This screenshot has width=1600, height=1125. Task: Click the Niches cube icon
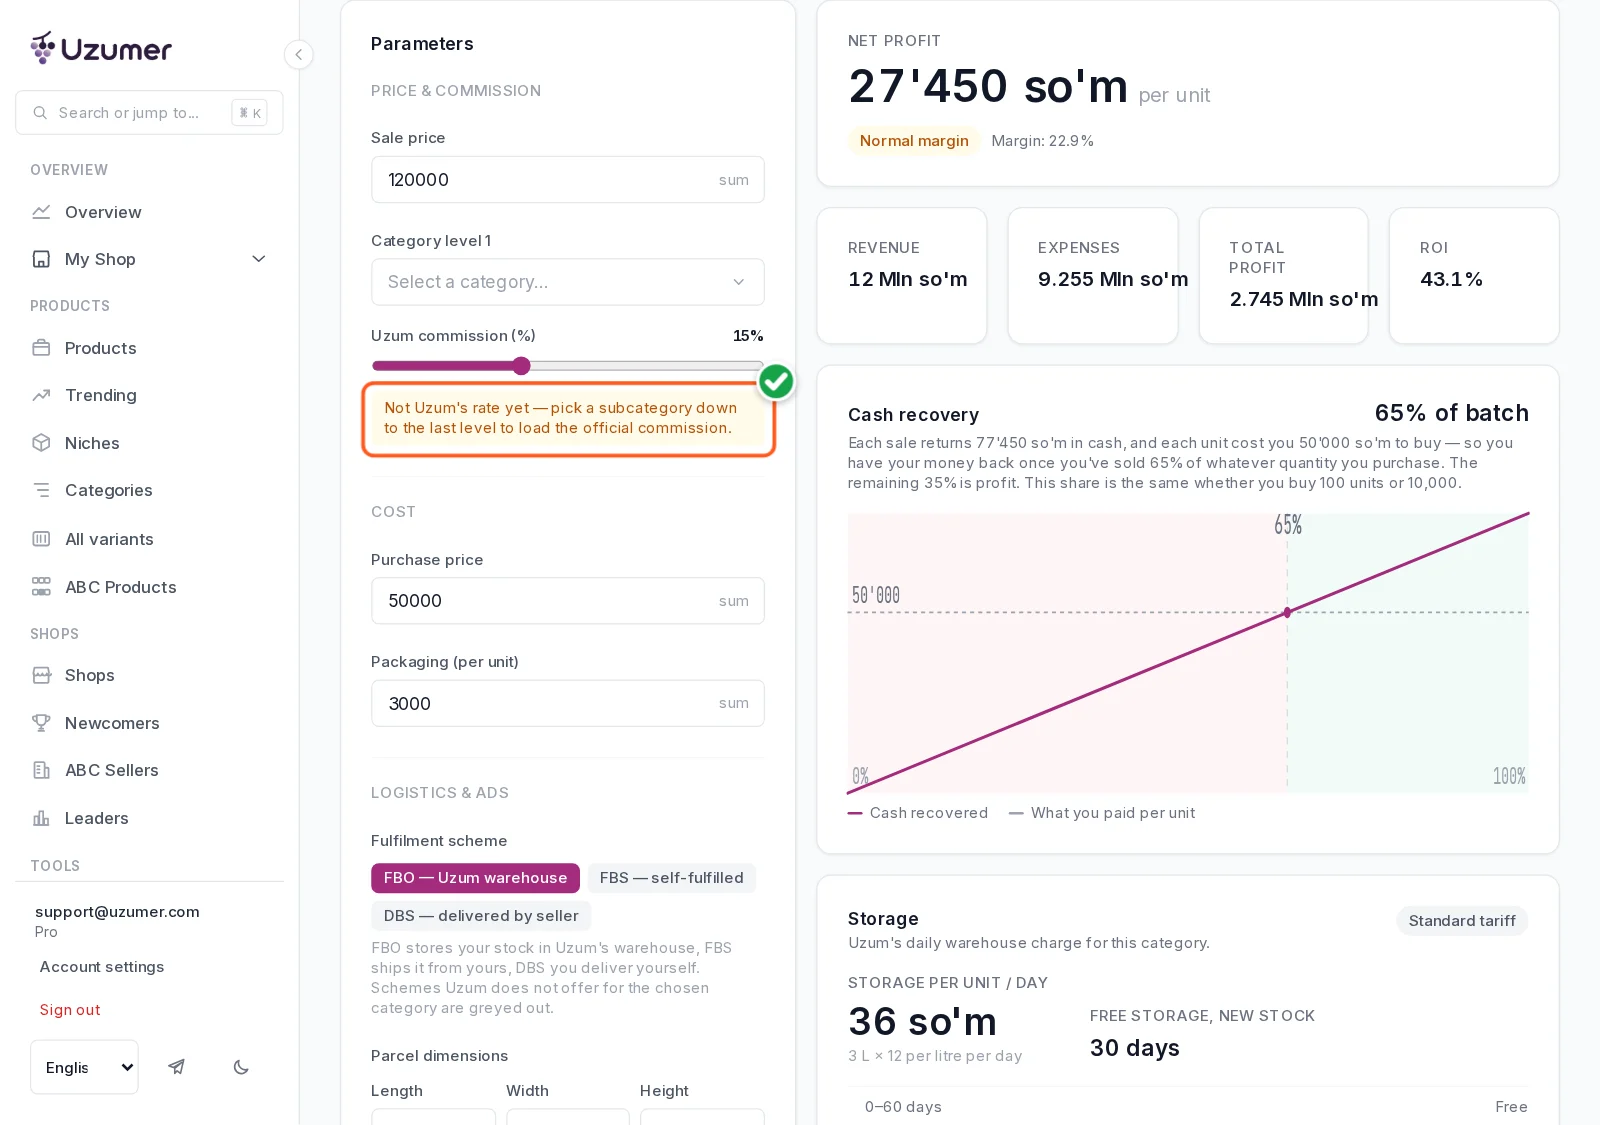[x=41, y=443]
